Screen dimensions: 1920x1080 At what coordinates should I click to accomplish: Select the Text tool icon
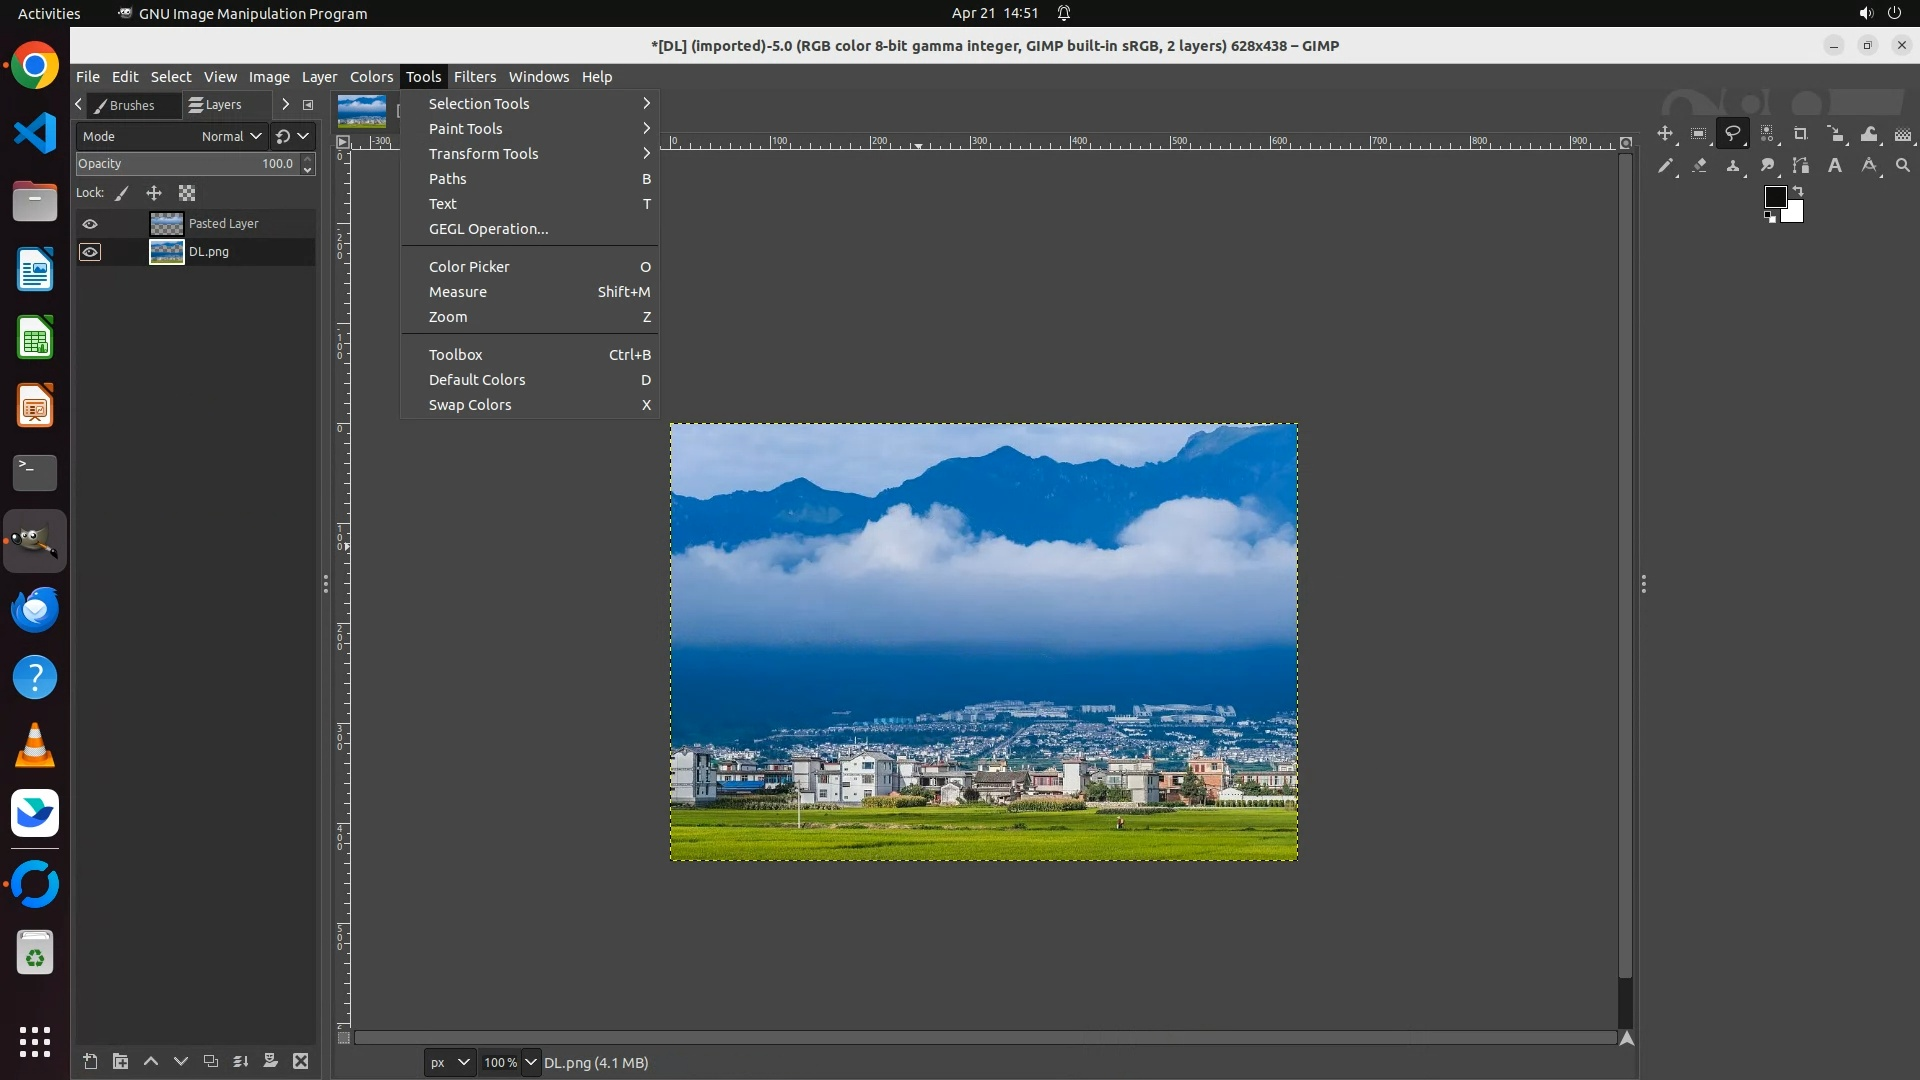(1835, 166)
